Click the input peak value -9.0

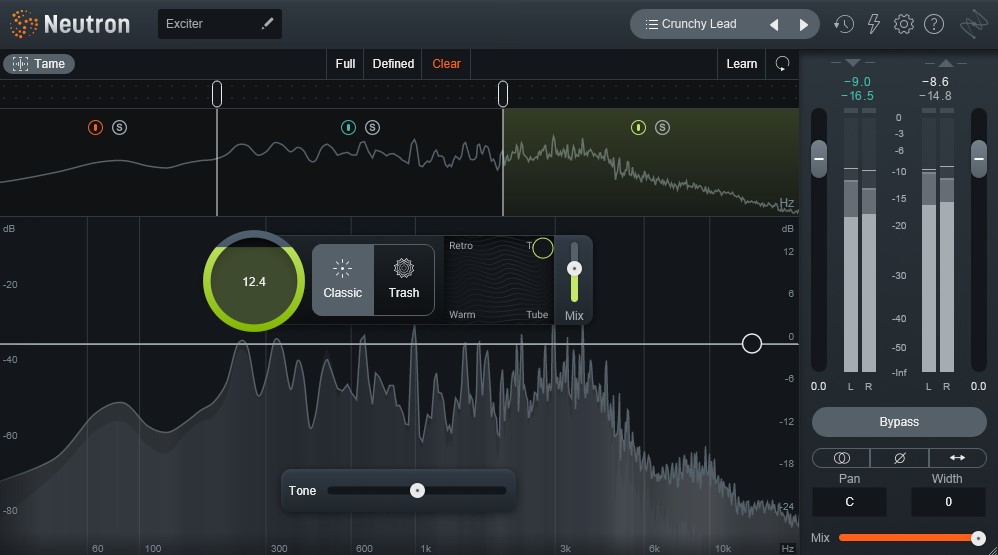coord(857,81)
